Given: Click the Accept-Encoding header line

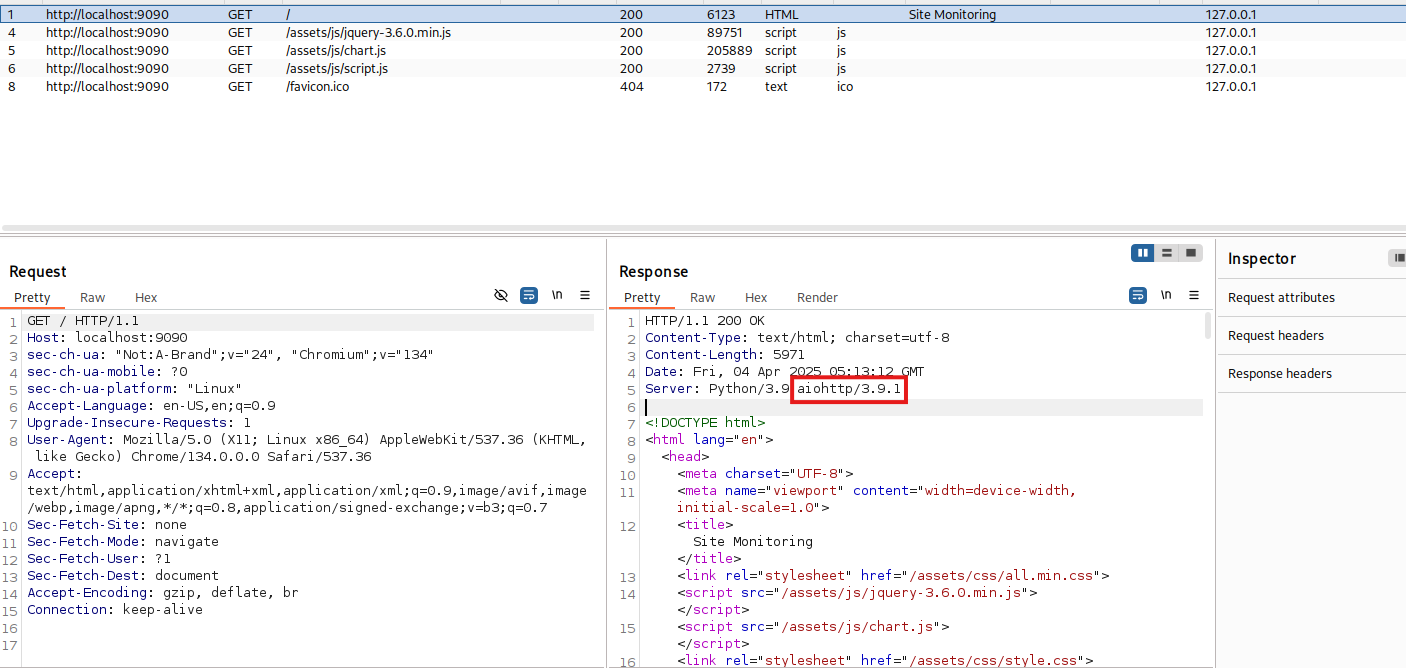Looking at the screenshot, I should pyautogui.click(x=163, y=593).
